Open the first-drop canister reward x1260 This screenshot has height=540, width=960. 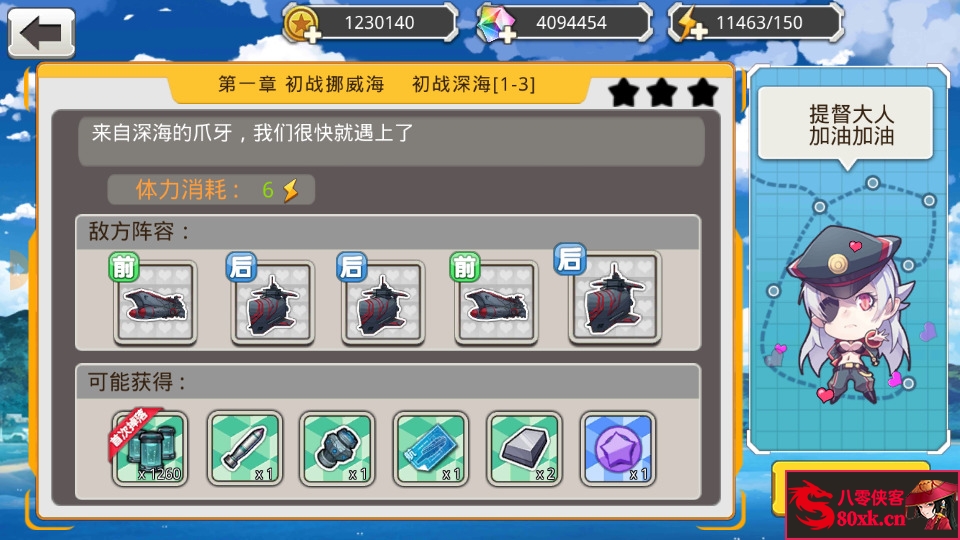tap(149, 449)
